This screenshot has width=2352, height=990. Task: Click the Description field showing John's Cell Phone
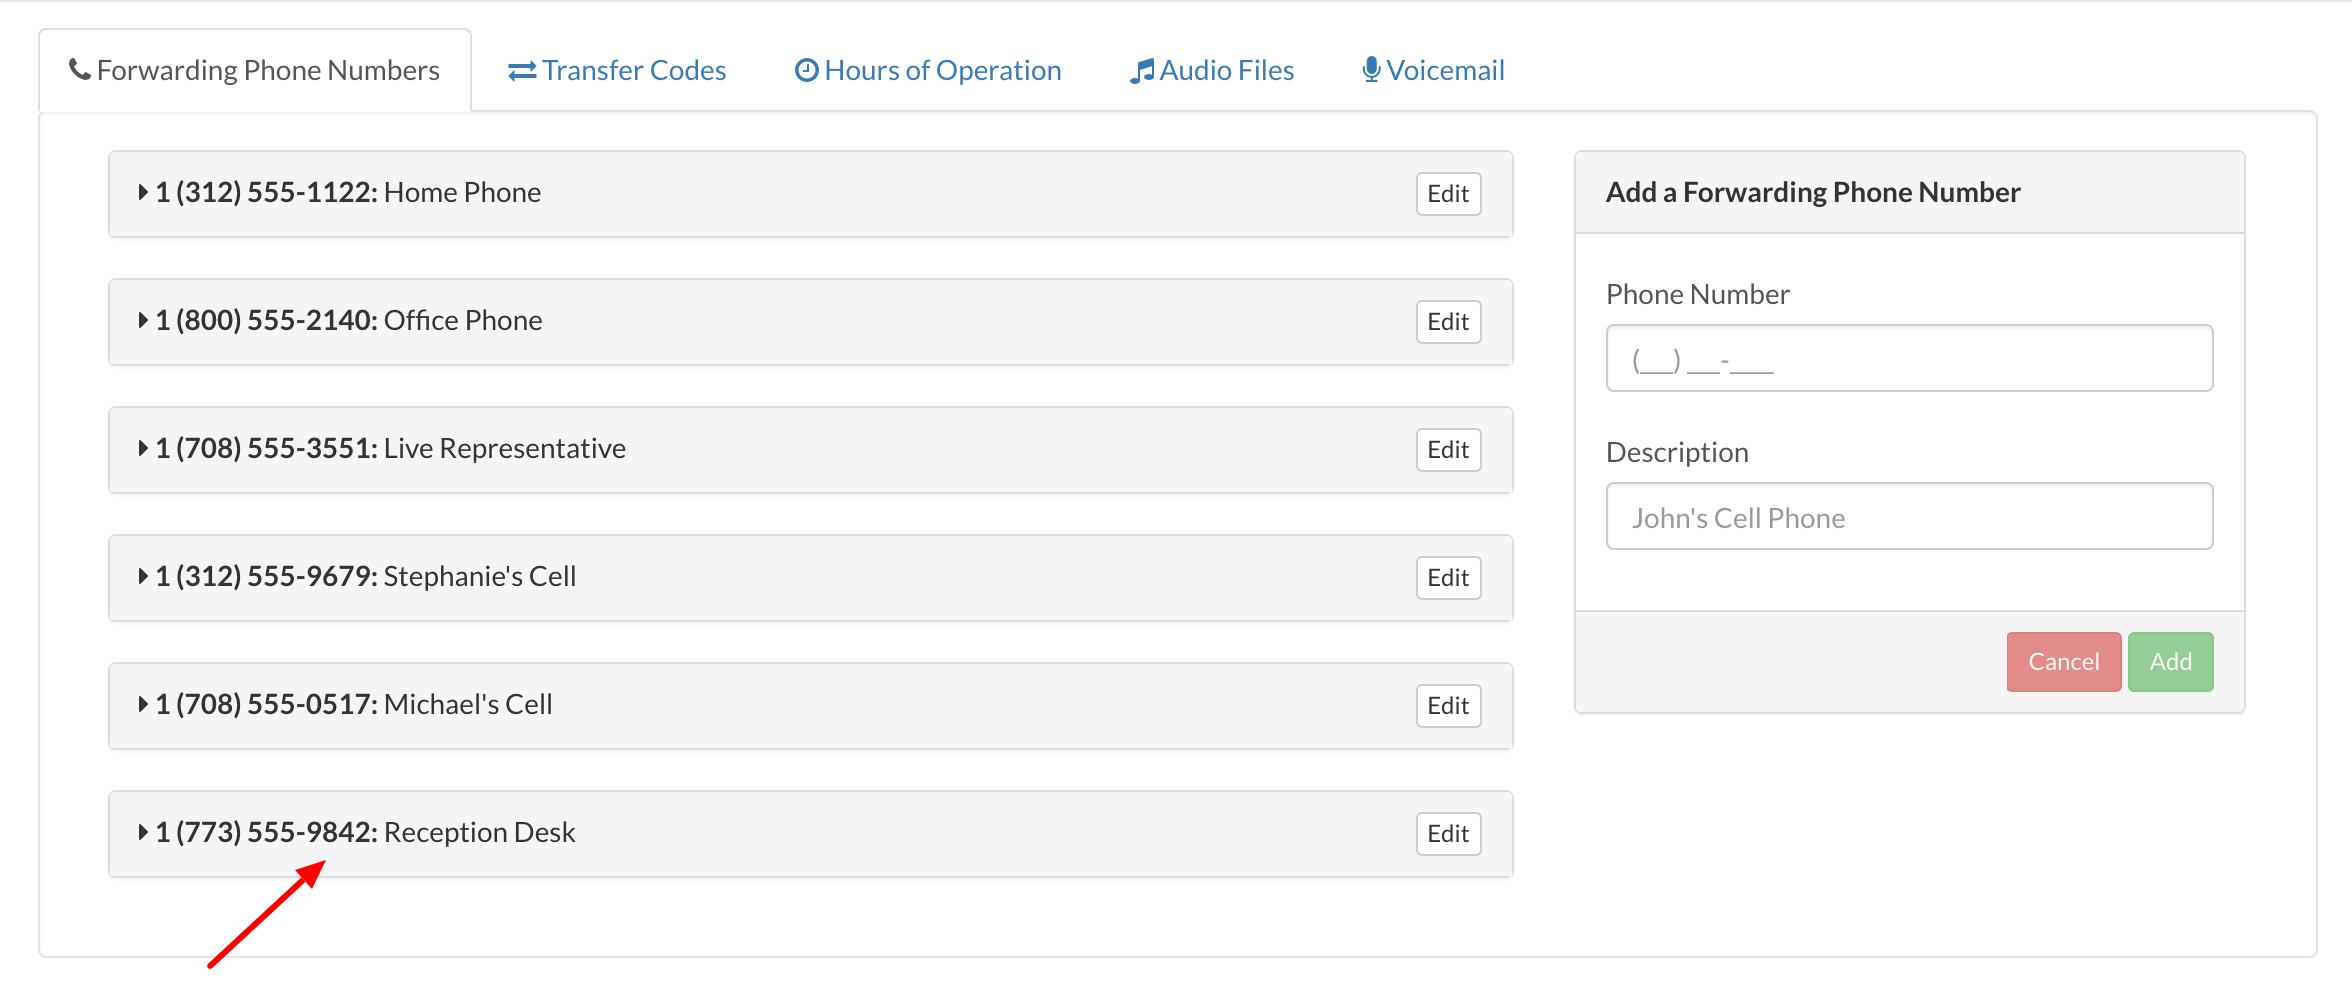(x=1908, y=516)
